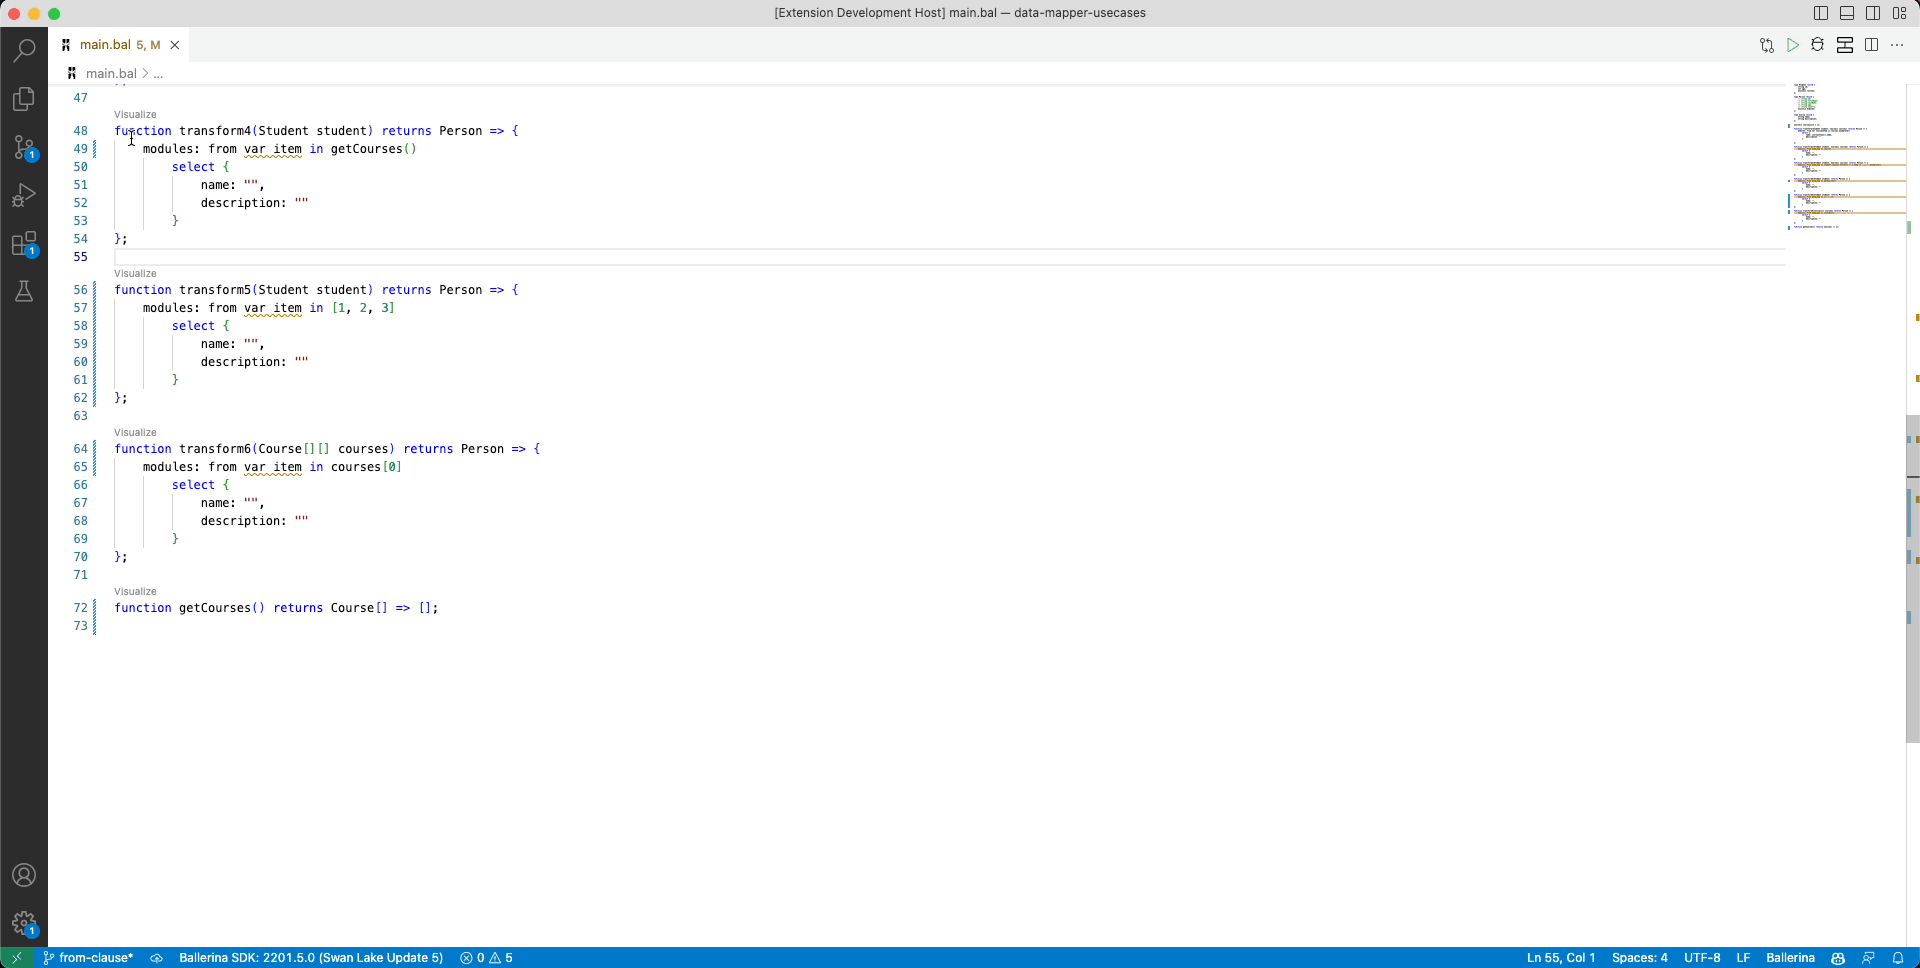Open the Extensions view
The image size is (1920, 968).
coord(24,243)
